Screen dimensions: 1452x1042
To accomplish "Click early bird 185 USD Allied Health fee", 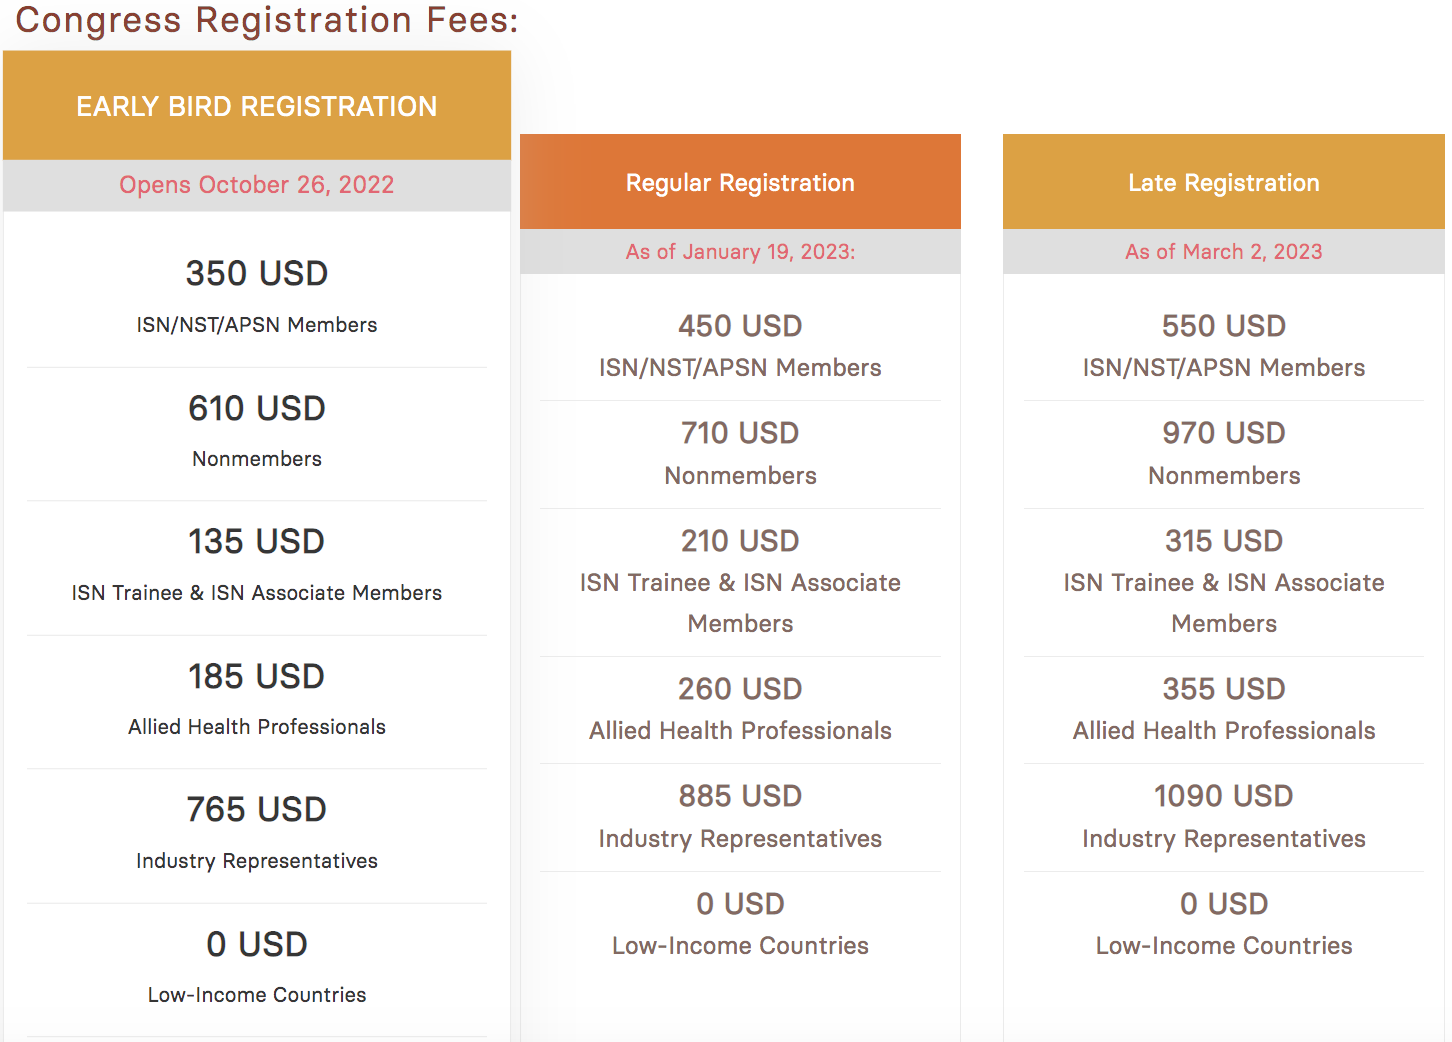I will 257,676.
